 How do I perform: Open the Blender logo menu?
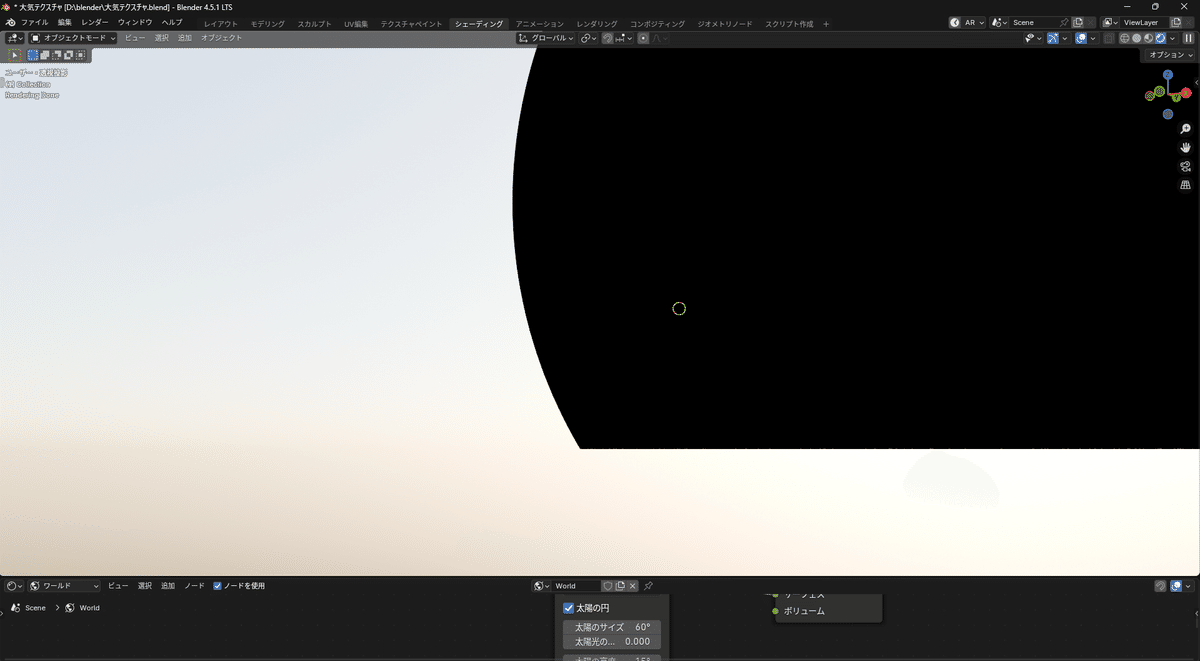(10, 22)
